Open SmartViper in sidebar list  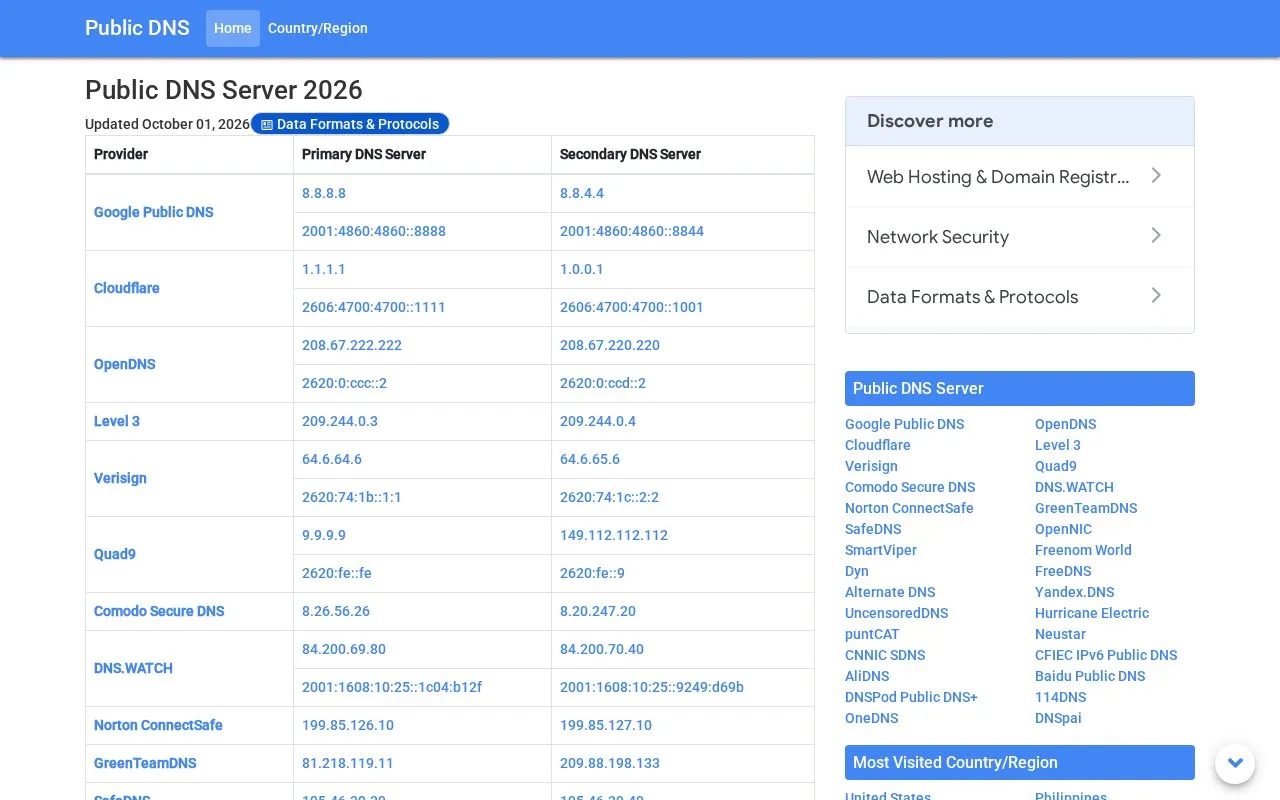coord(881,550)
